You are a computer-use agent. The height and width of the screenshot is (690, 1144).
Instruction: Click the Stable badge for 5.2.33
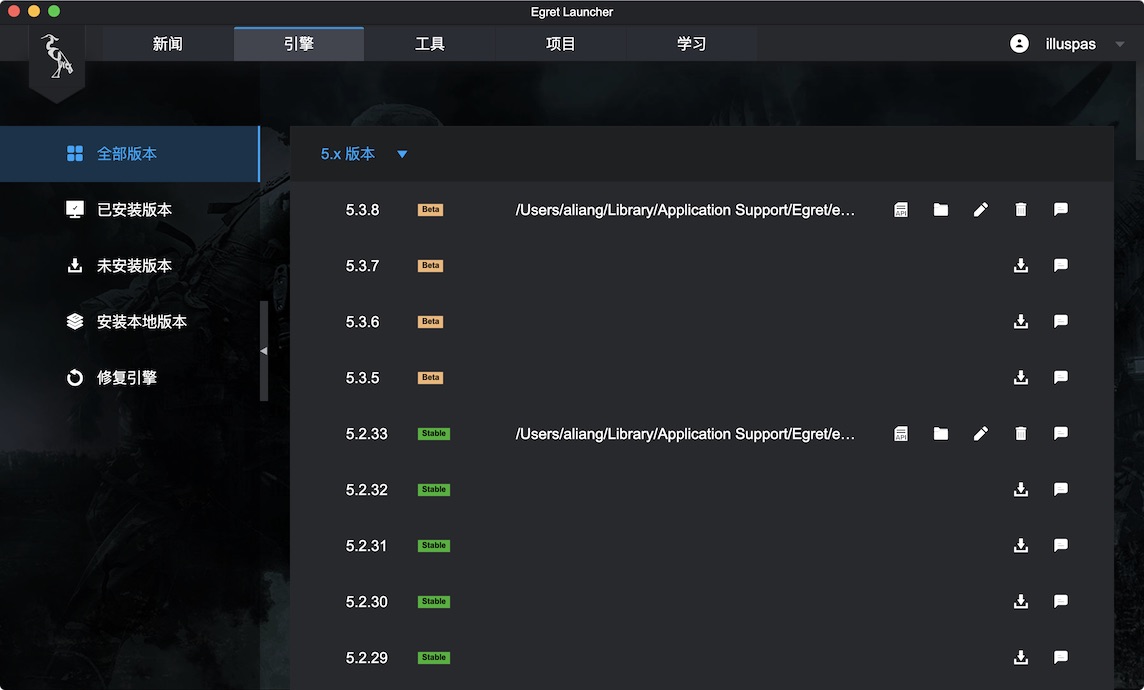coord(433,434)
